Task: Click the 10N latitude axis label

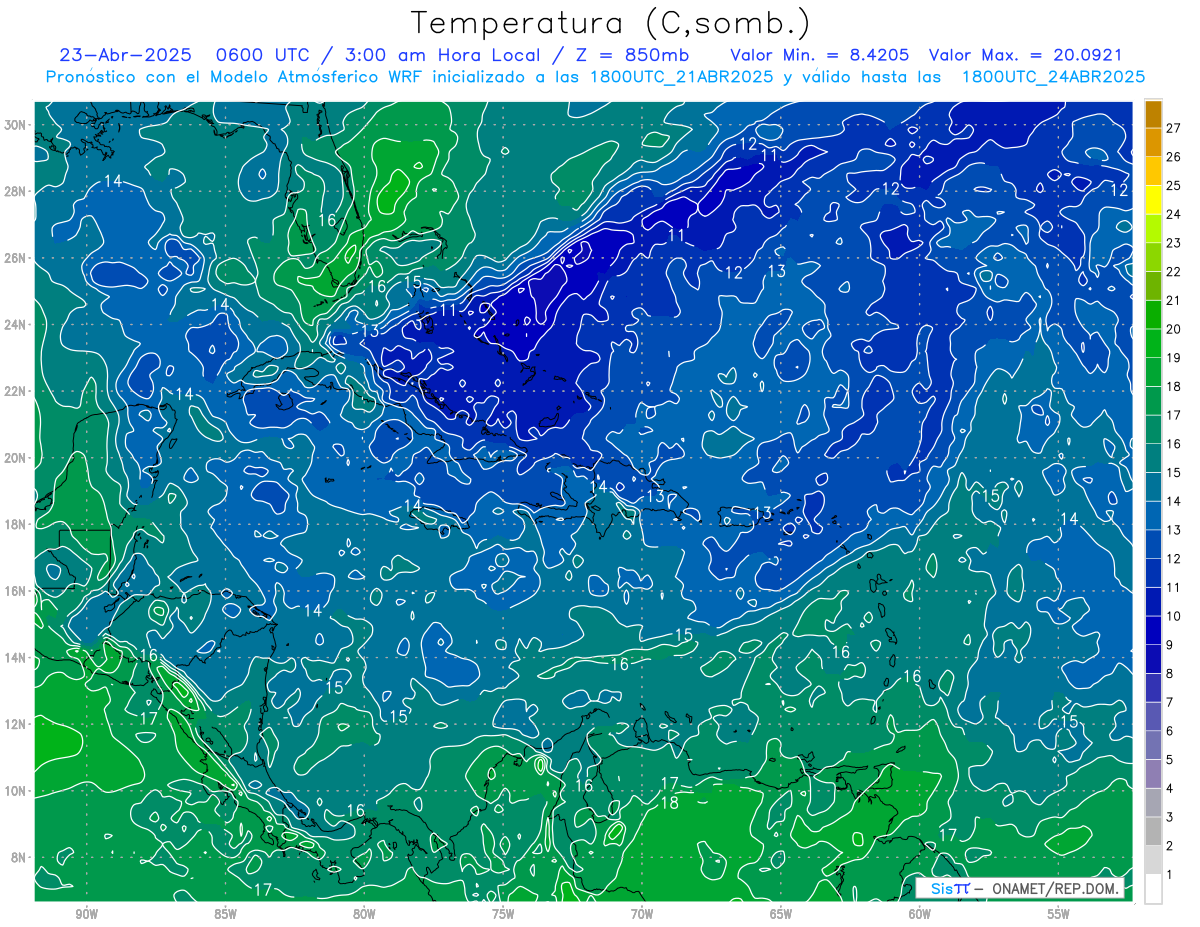Action: (15, 790)
